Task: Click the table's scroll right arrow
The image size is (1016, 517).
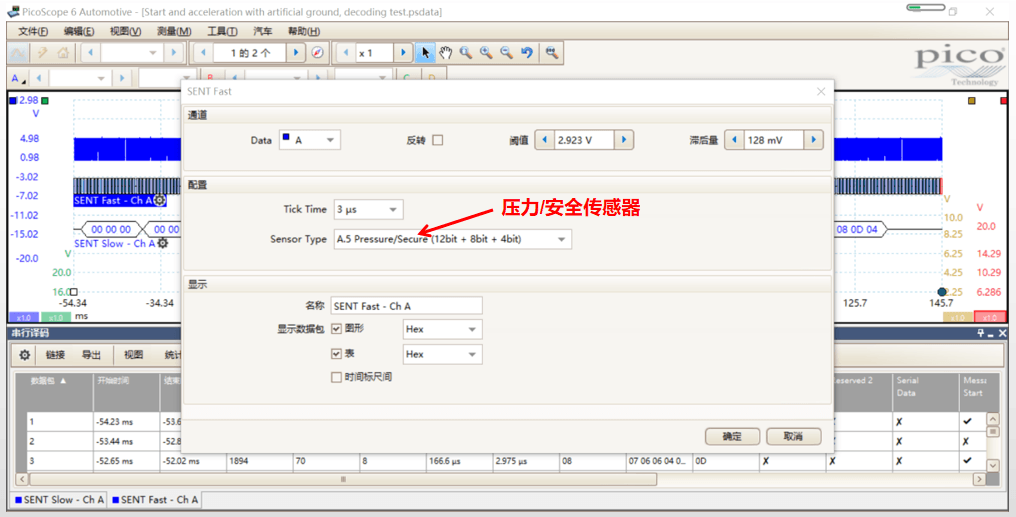Action: (x=979, y=479)
